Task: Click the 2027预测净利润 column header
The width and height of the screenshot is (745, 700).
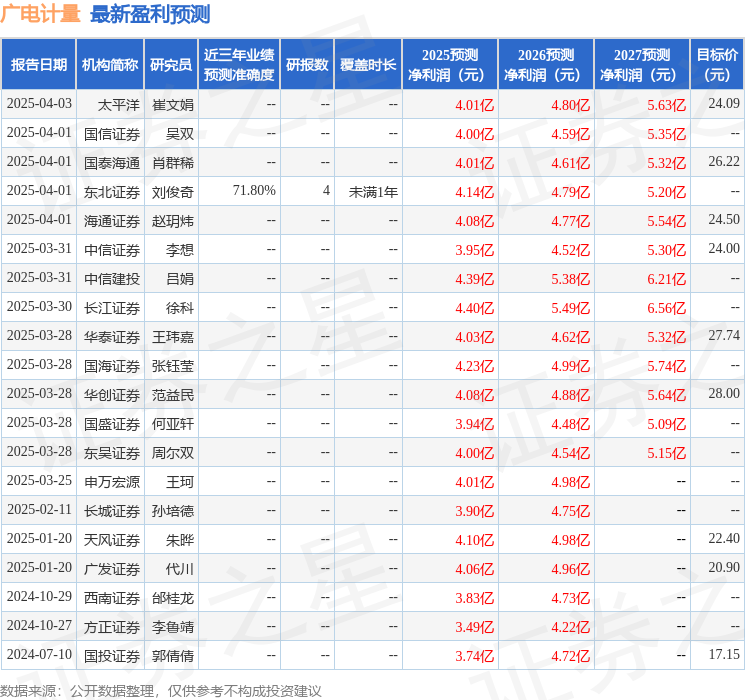Action: pos(642,65)
